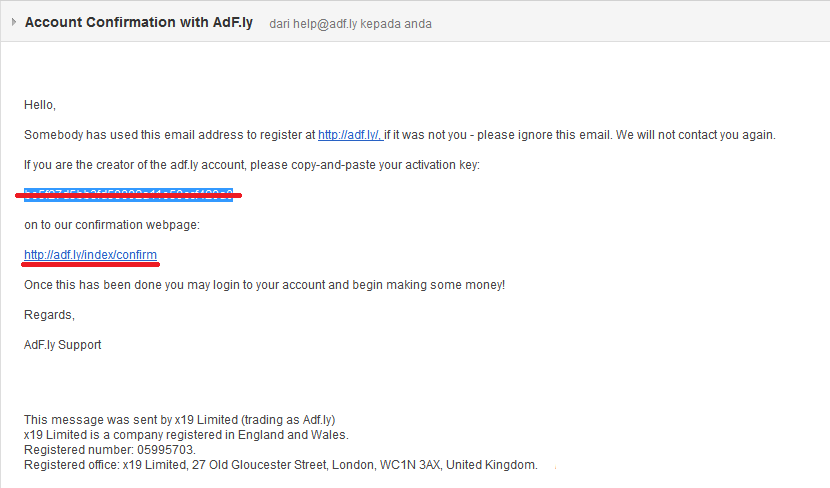Click 'registered in England and Wales' line
The height and width of the screenshot is (488, 830).
click(x=186, y=435)
